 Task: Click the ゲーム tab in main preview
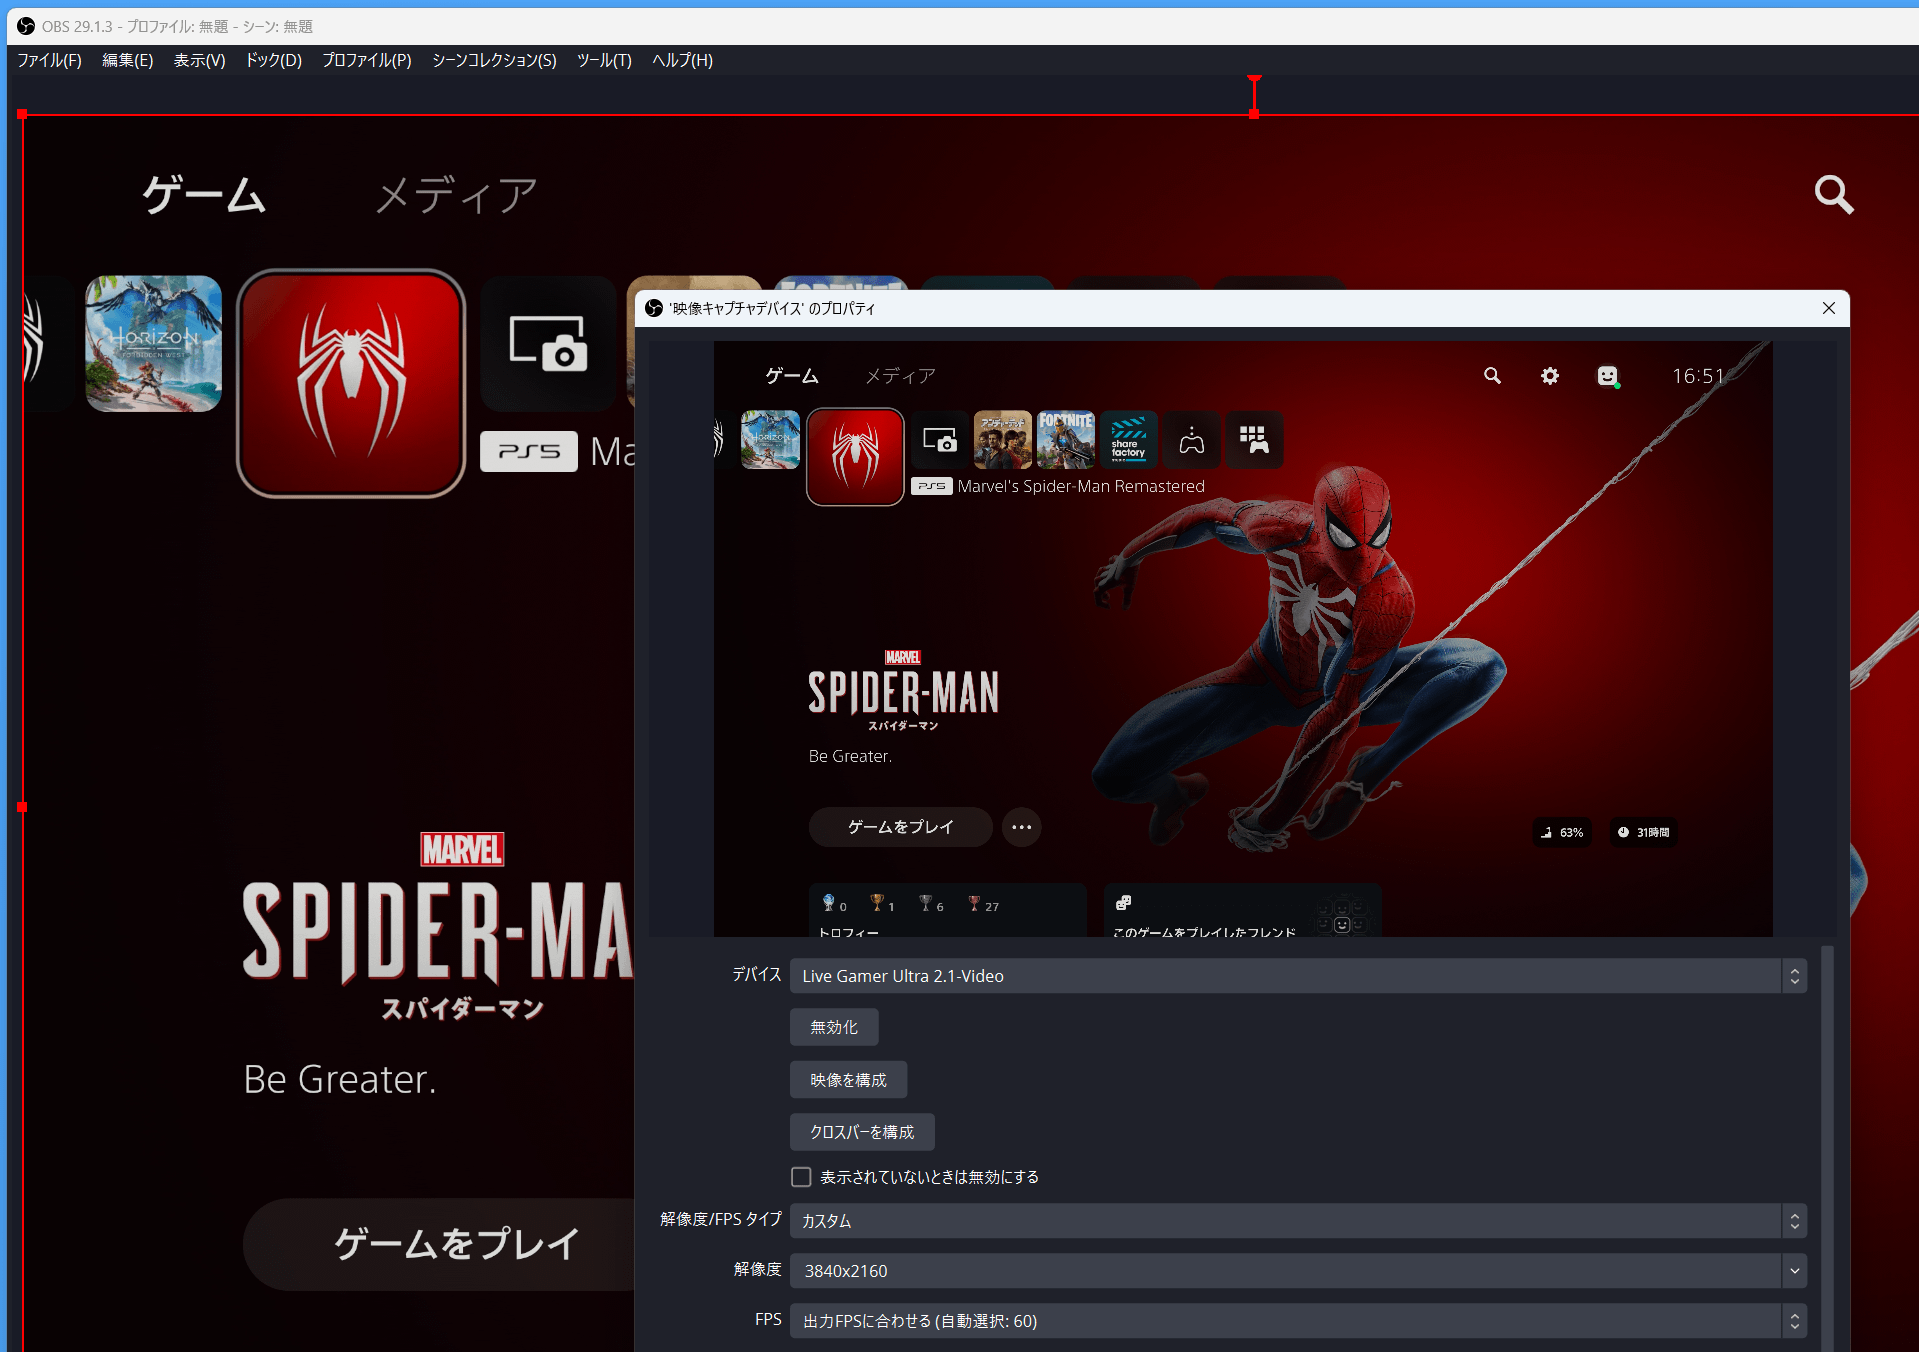[204, 194]
